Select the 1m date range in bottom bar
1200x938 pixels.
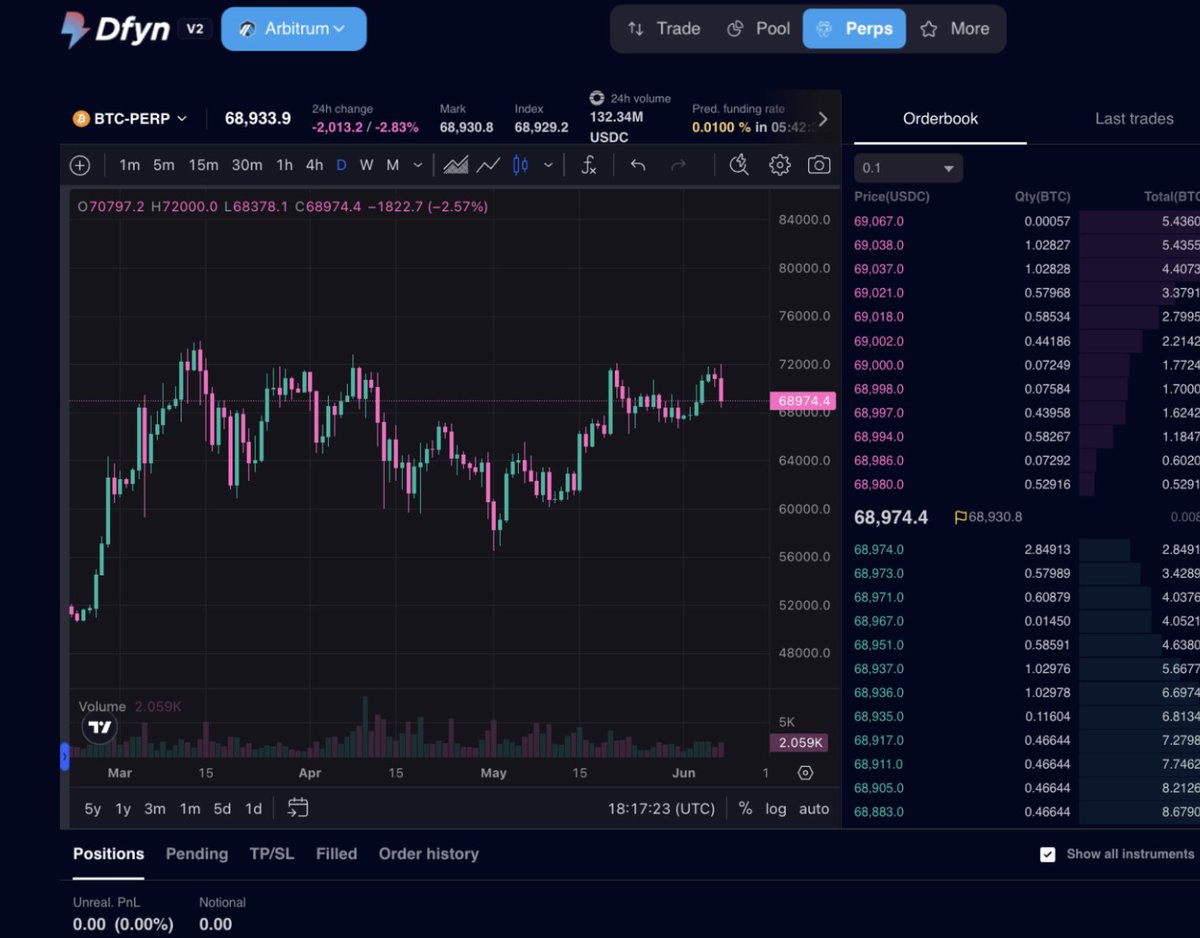pyautogui.click(x=189, y=809)
